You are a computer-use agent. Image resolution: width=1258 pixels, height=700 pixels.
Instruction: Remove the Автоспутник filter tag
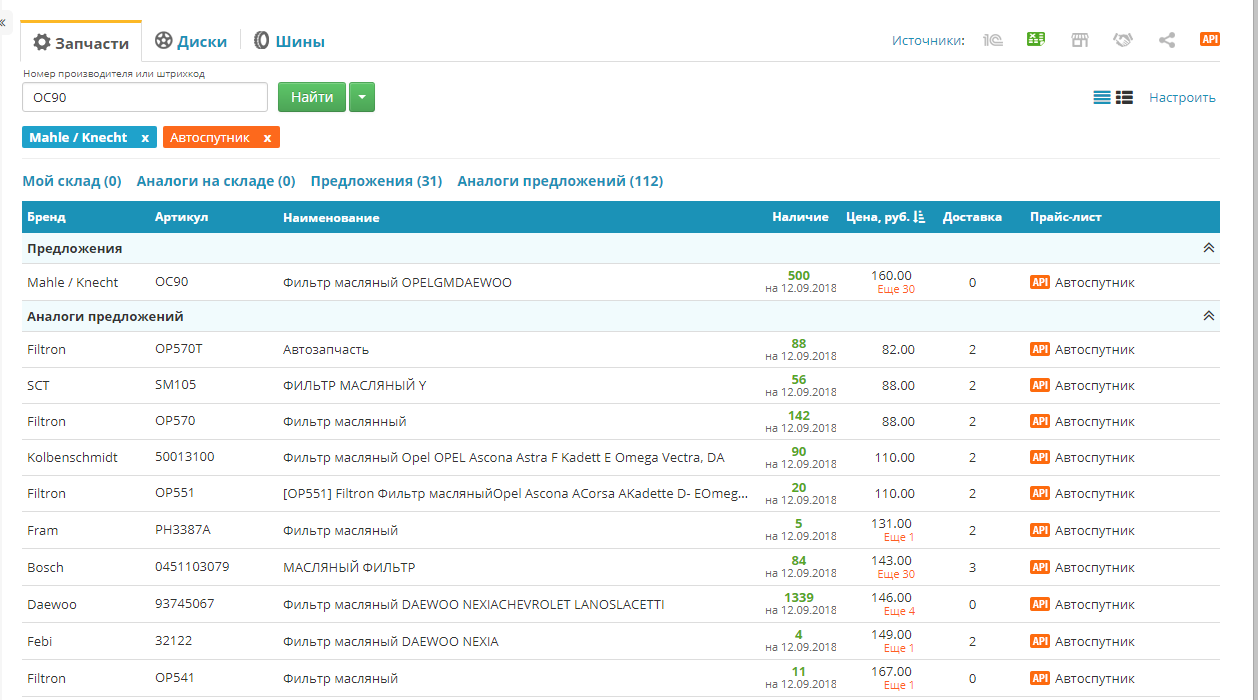click(x=267, y=138)
